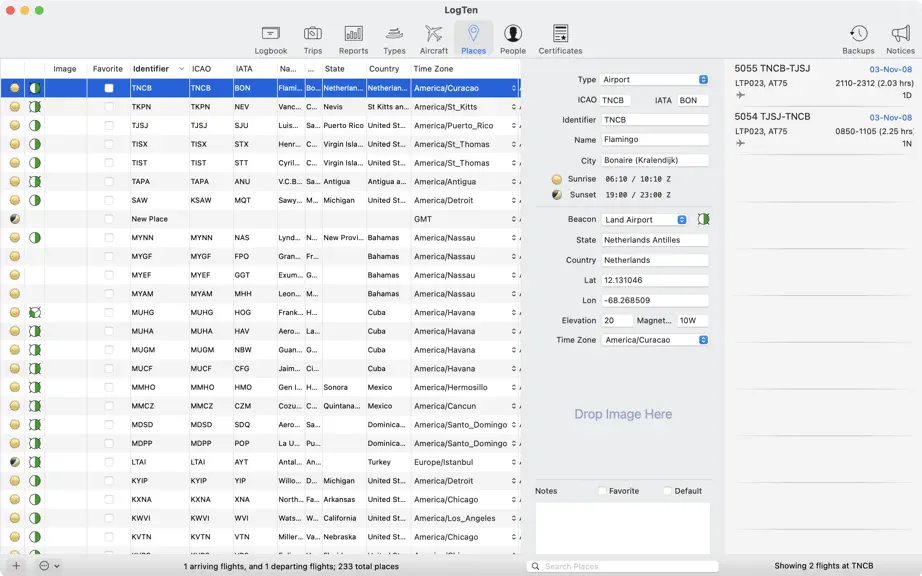This screenshot has width=922, height=576.
Task: Open the Time Zone America/Curacao dropdown
Action: [x=655, y=340]
